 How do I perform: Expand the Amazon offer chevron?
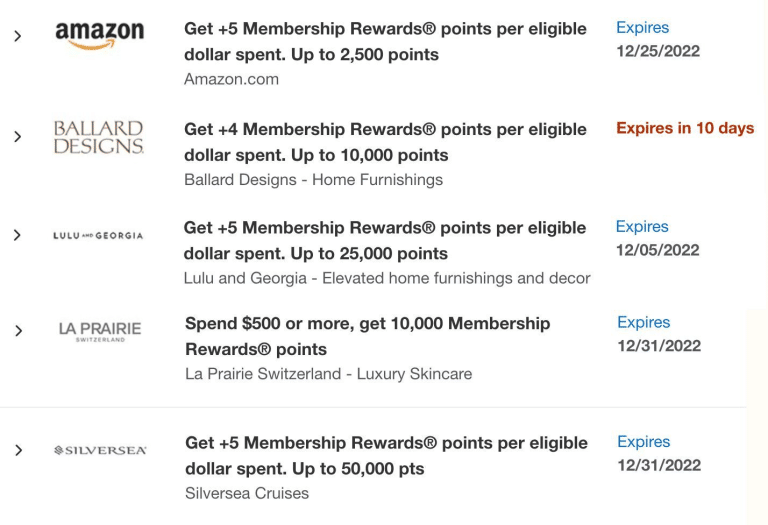pos(17,36)
